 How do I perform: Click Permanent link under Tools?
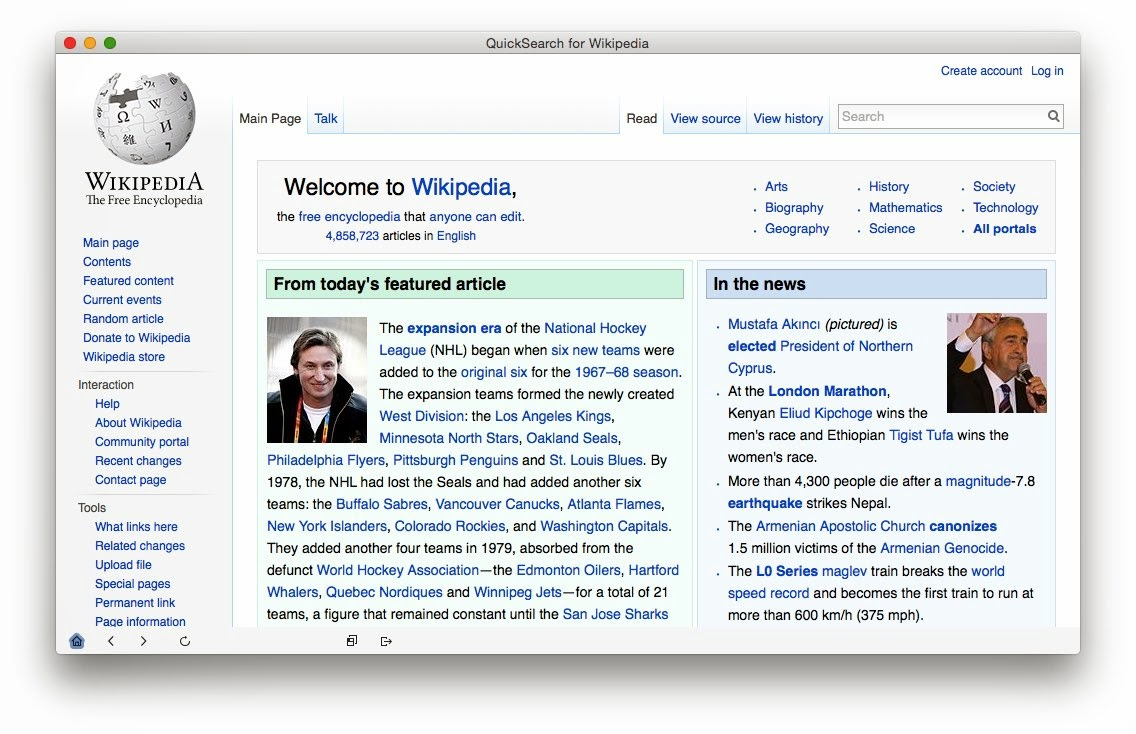point(135,602)
